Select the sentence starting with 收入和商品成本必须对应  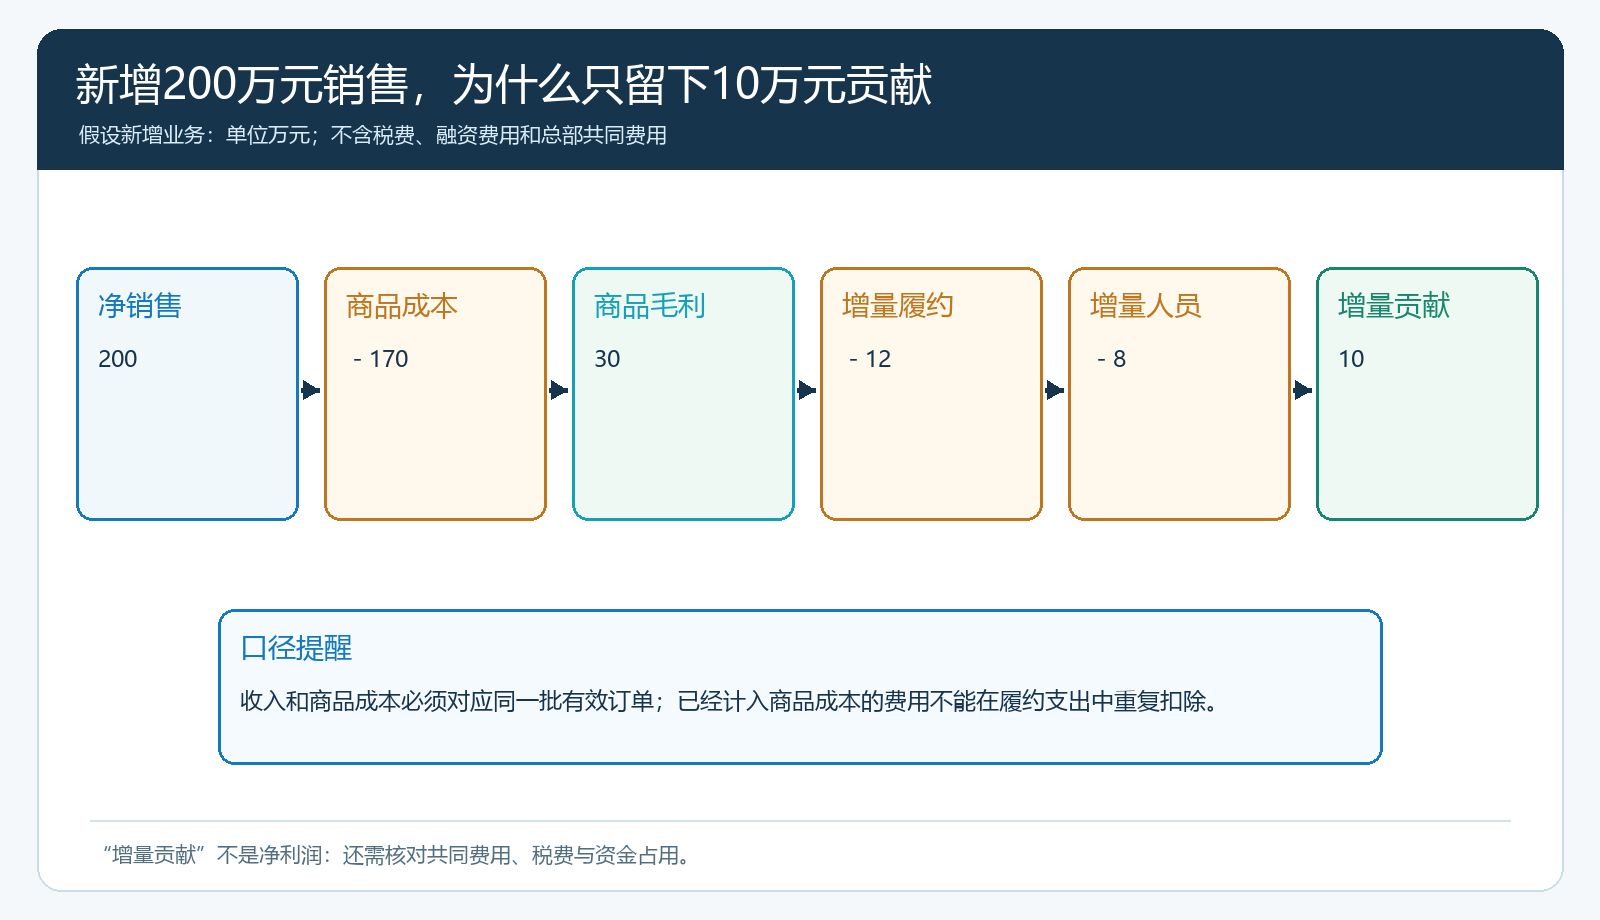[x=731, y=701]
